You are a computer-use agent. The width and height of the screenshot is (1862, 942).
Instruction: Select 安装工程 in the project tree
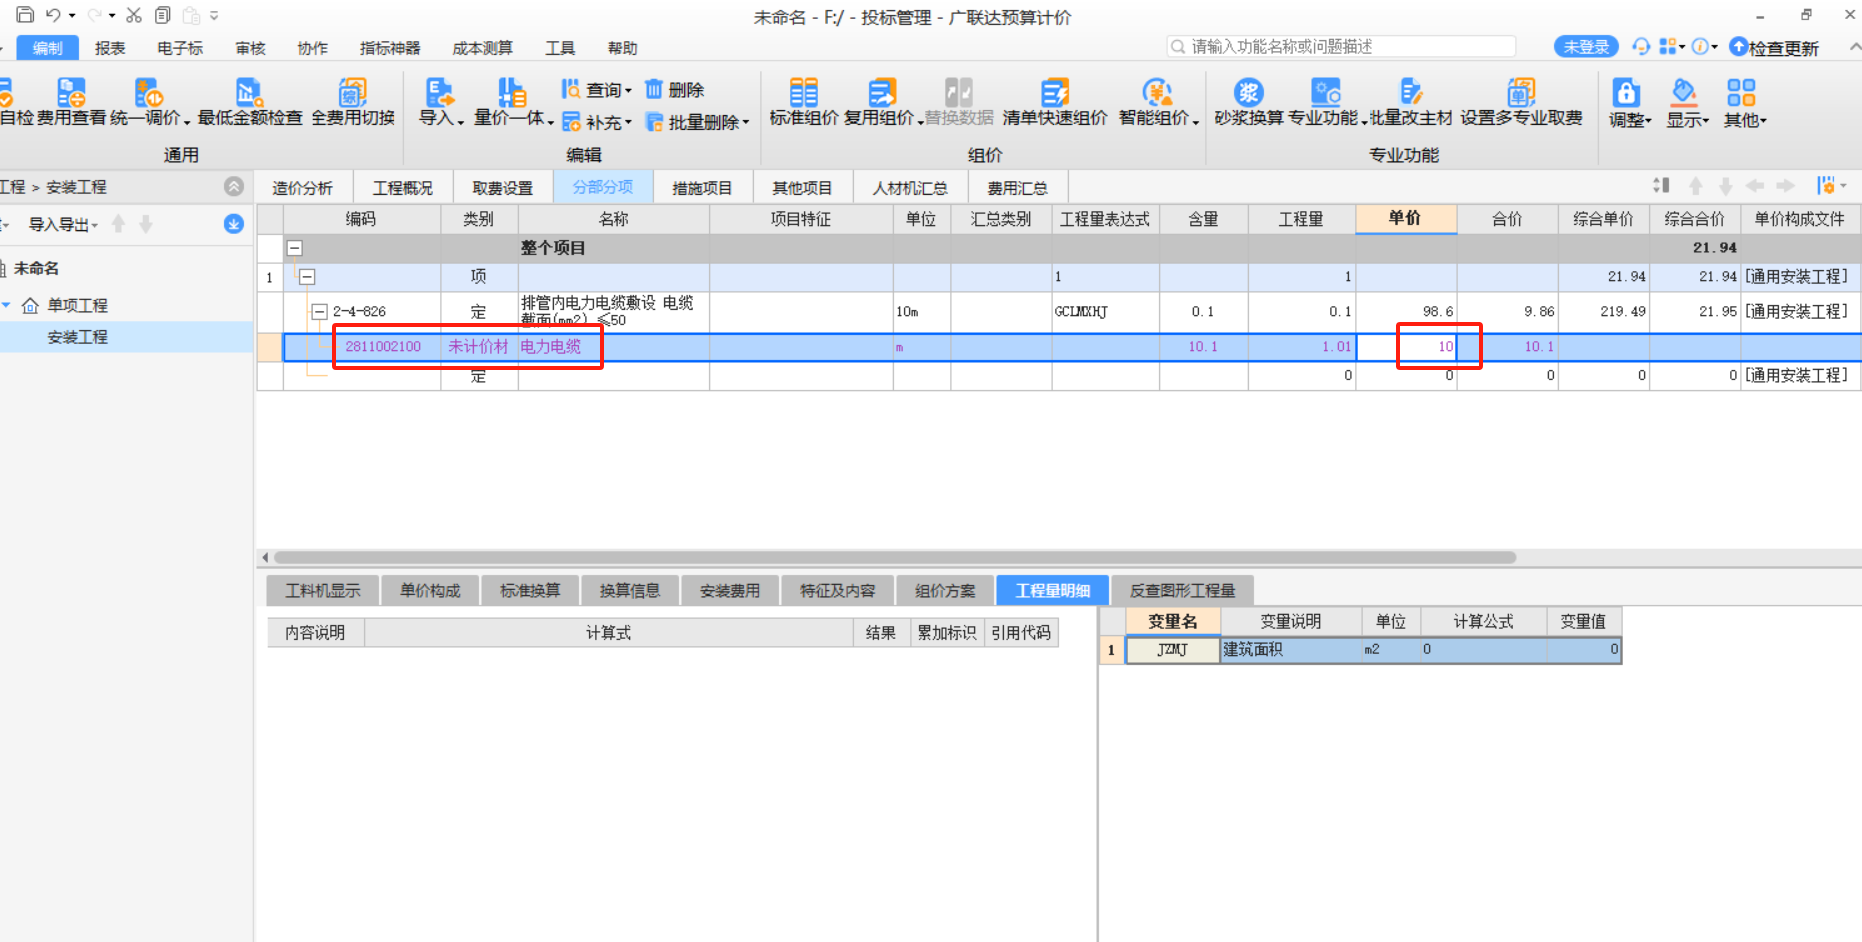tap(77, 337)
